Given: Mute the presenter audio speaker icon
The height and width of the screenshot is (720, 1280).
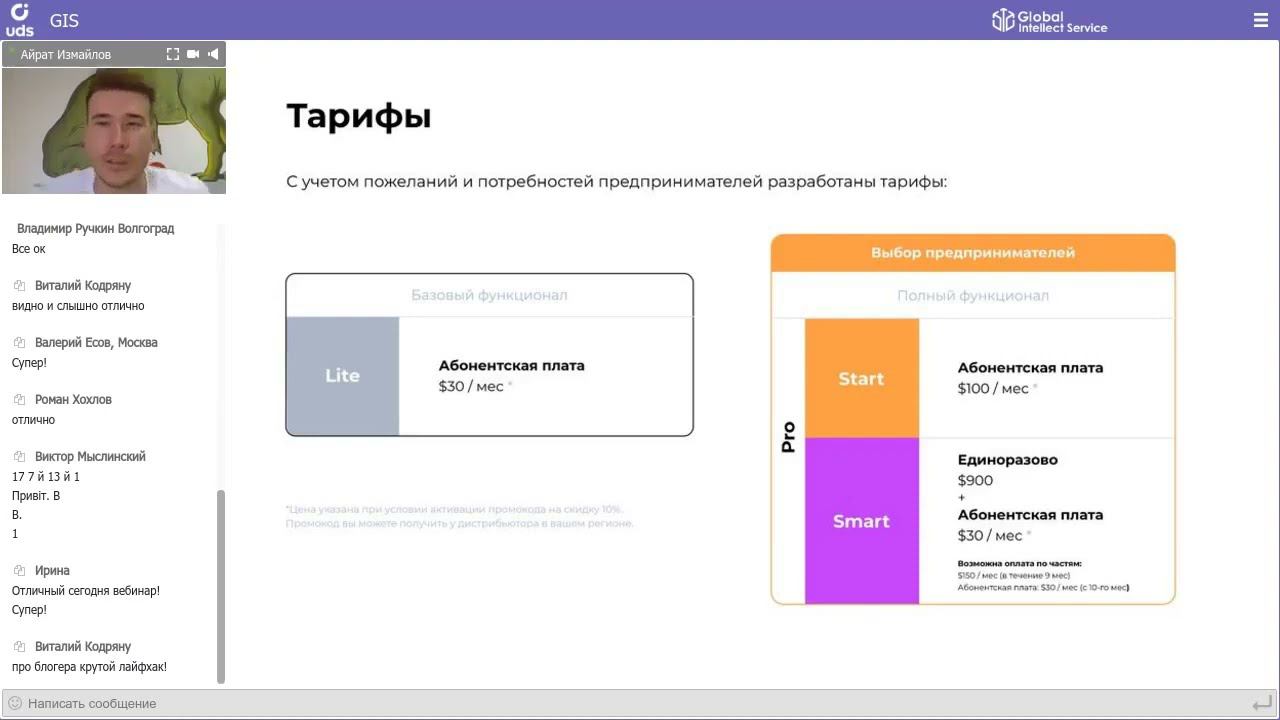Looking at the screenshot, I should click(x=213, y=54).
